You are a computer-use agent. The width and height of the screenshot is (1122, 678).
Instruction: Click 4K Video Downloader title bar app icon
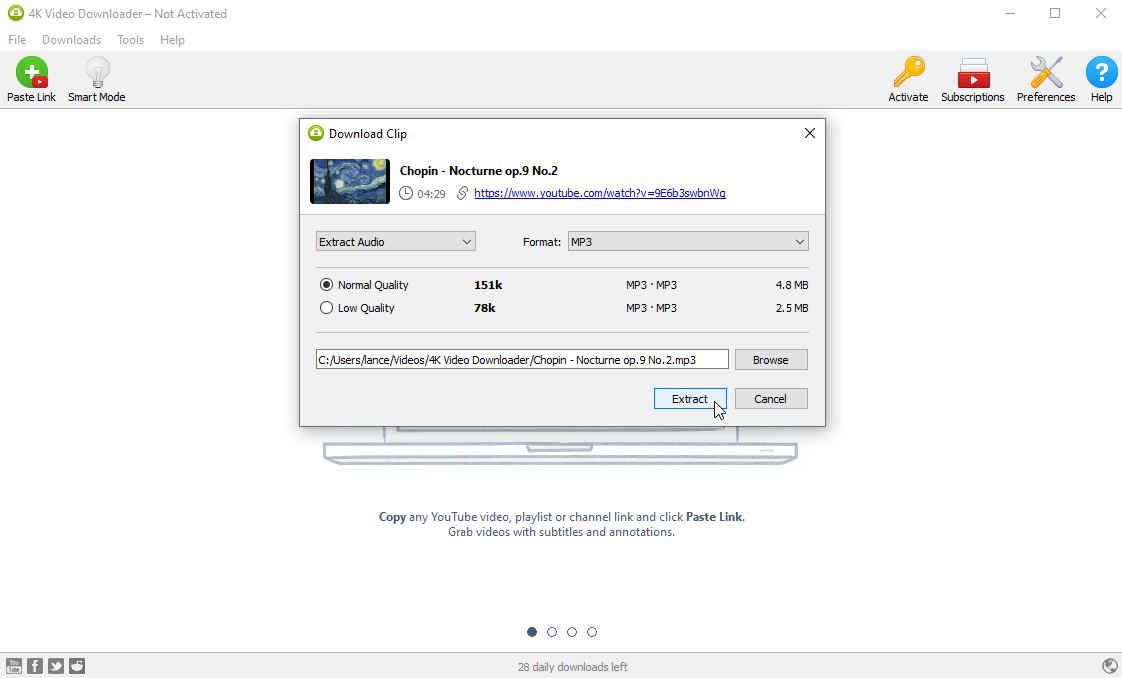pos(16,13)
